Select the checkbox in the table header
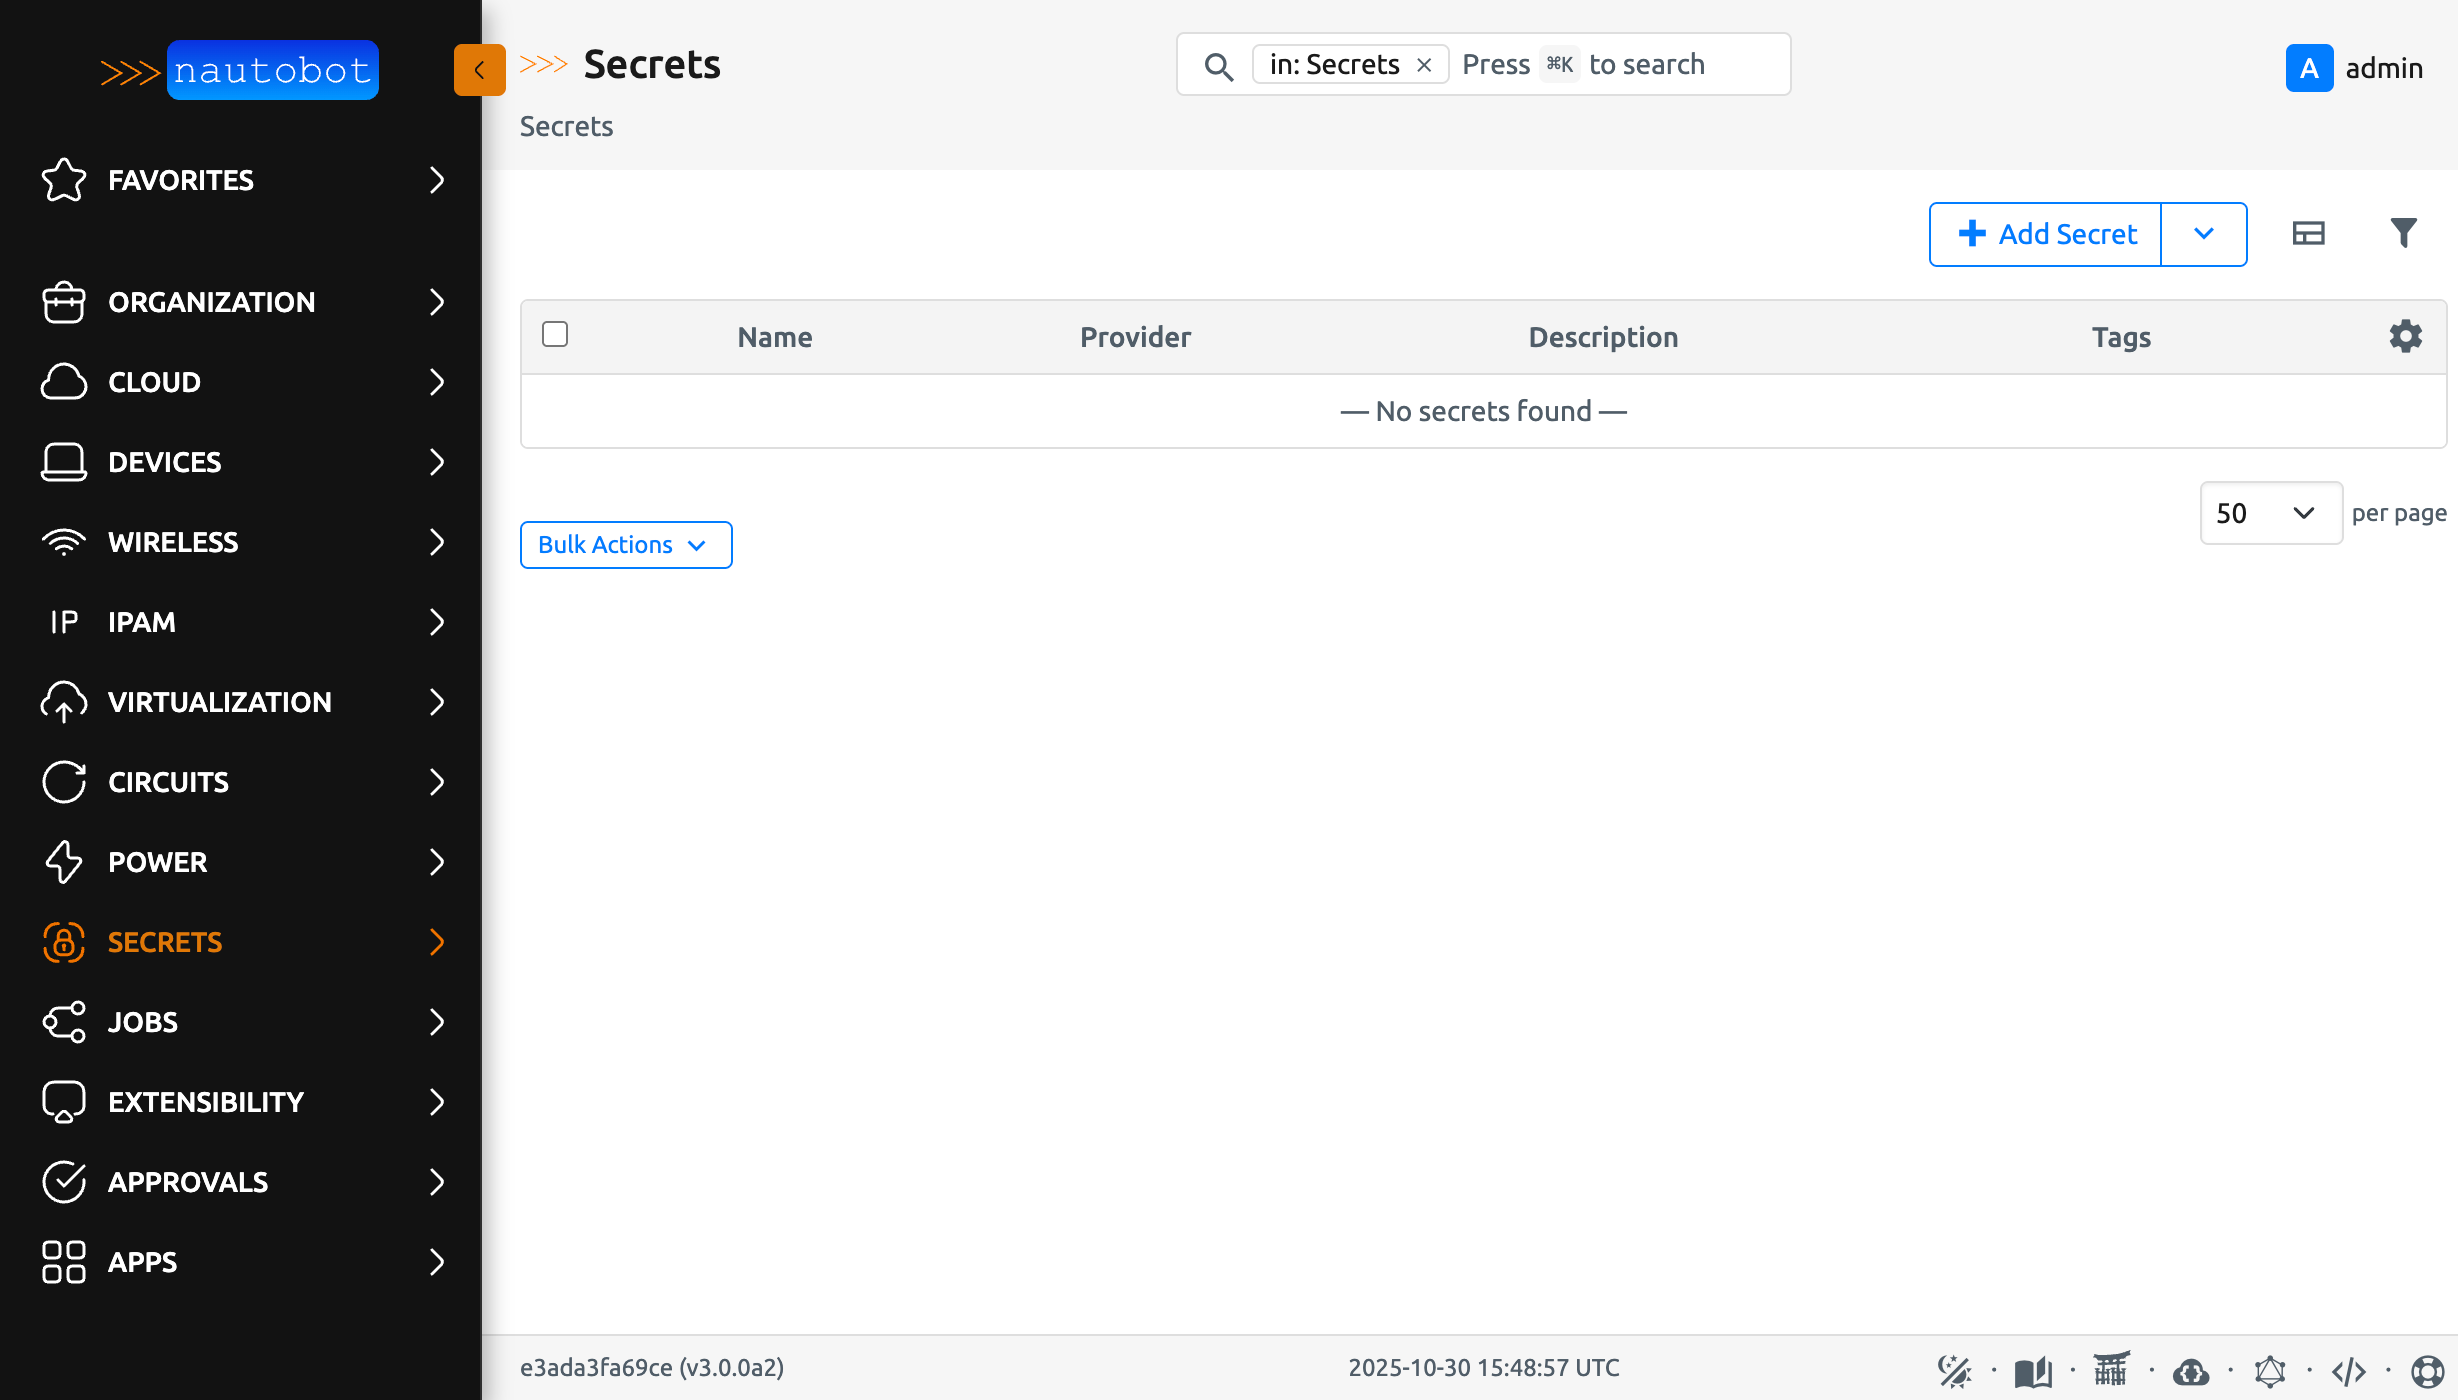The height and width of the screenshot is (1400, 2458). (x=556, y=334)
